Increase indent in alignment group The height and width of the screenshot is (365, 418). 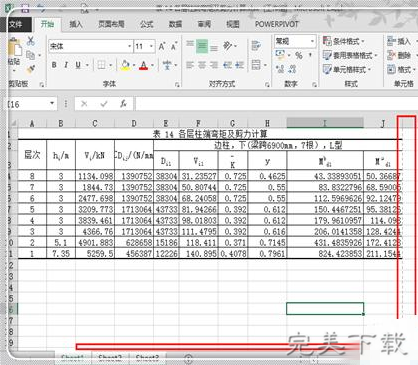[x=239, y=65]
